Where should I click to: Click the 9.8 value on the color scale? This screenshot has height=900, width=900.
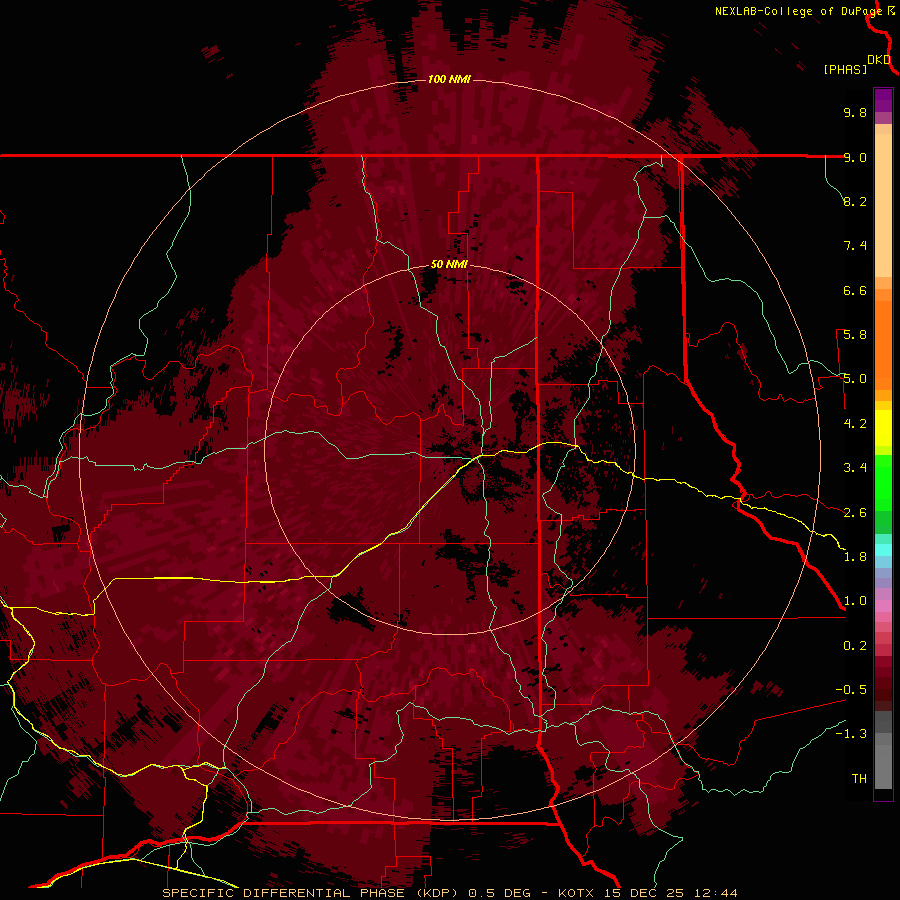point(855,112)
